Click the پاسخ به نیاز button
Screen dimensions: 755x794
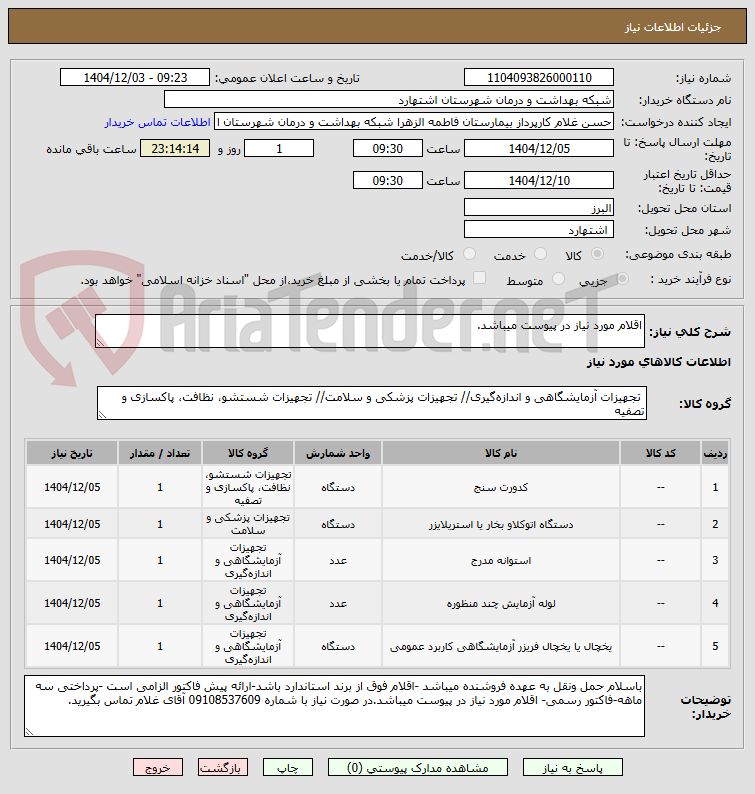tap(572, 768)
